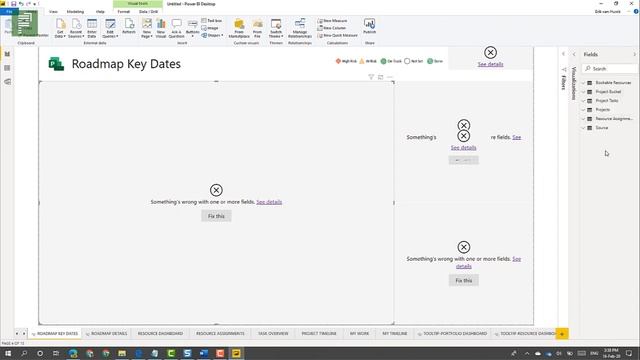Undo the last action in title bar
This screenshot has height=360, width=640.
[21, 4]
